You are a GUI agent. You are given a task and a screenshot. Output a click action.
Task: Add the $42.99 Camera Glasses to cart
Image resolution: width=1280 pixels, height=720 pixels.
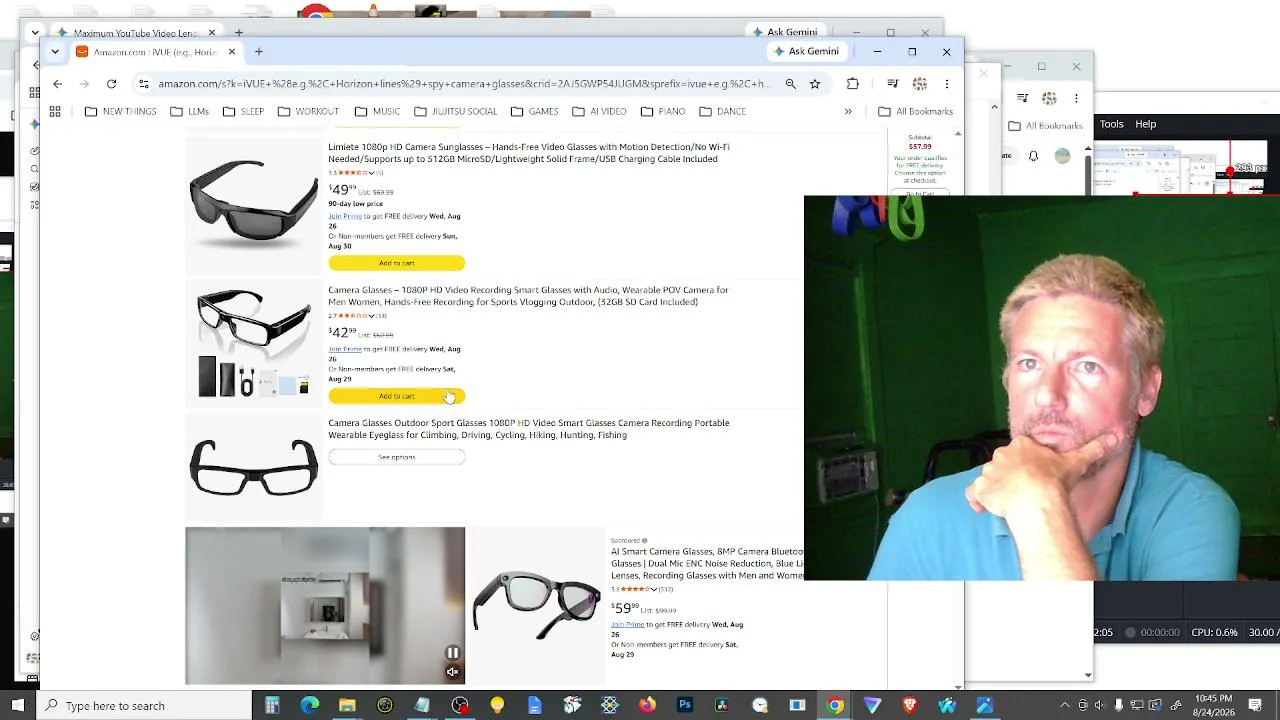396,396
